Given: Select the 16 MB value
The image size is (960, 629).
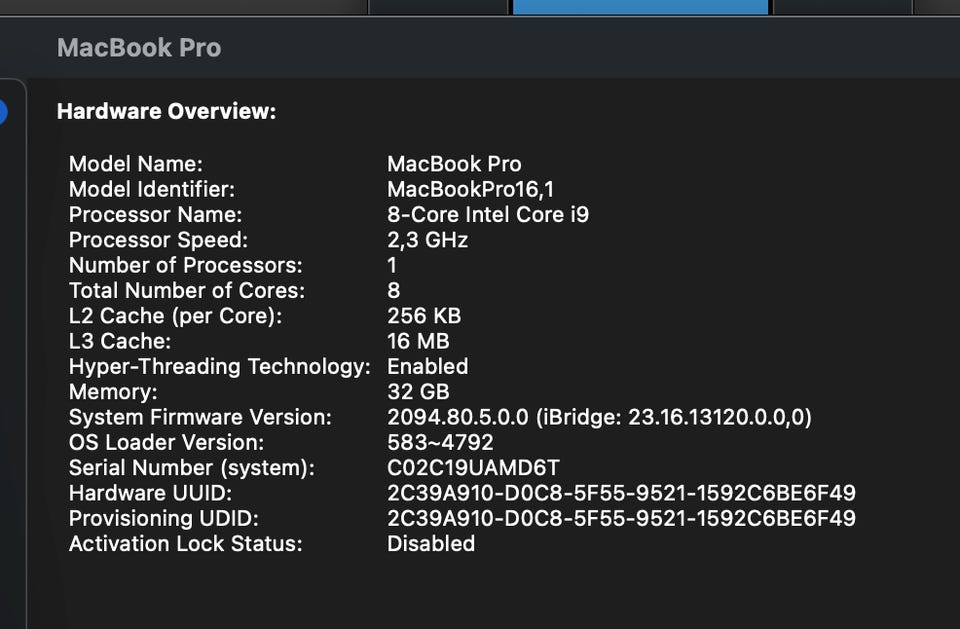Looking at the screenshot, I should pyautogui.click(x=419, y=341).
